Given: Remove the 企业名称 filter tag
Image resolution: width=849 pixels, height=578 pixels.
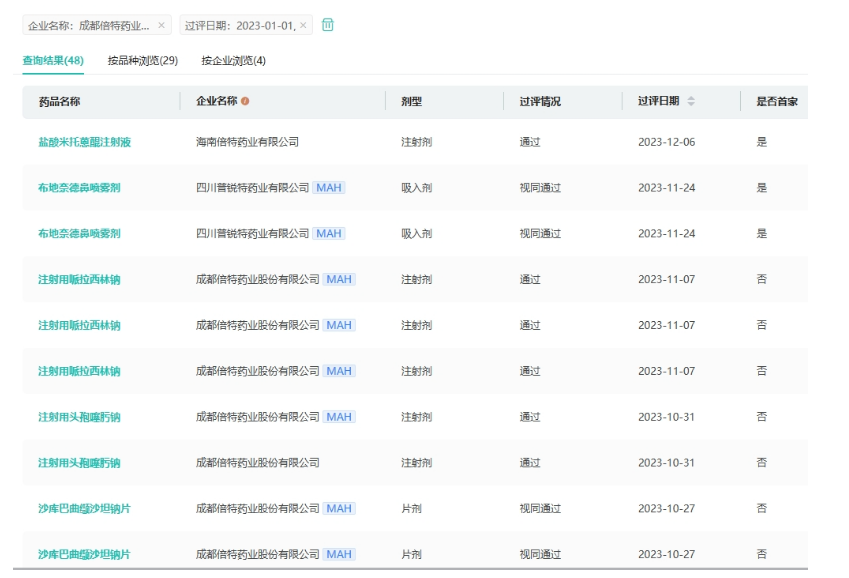Looking at the screenshot, I should pos(162,26).
